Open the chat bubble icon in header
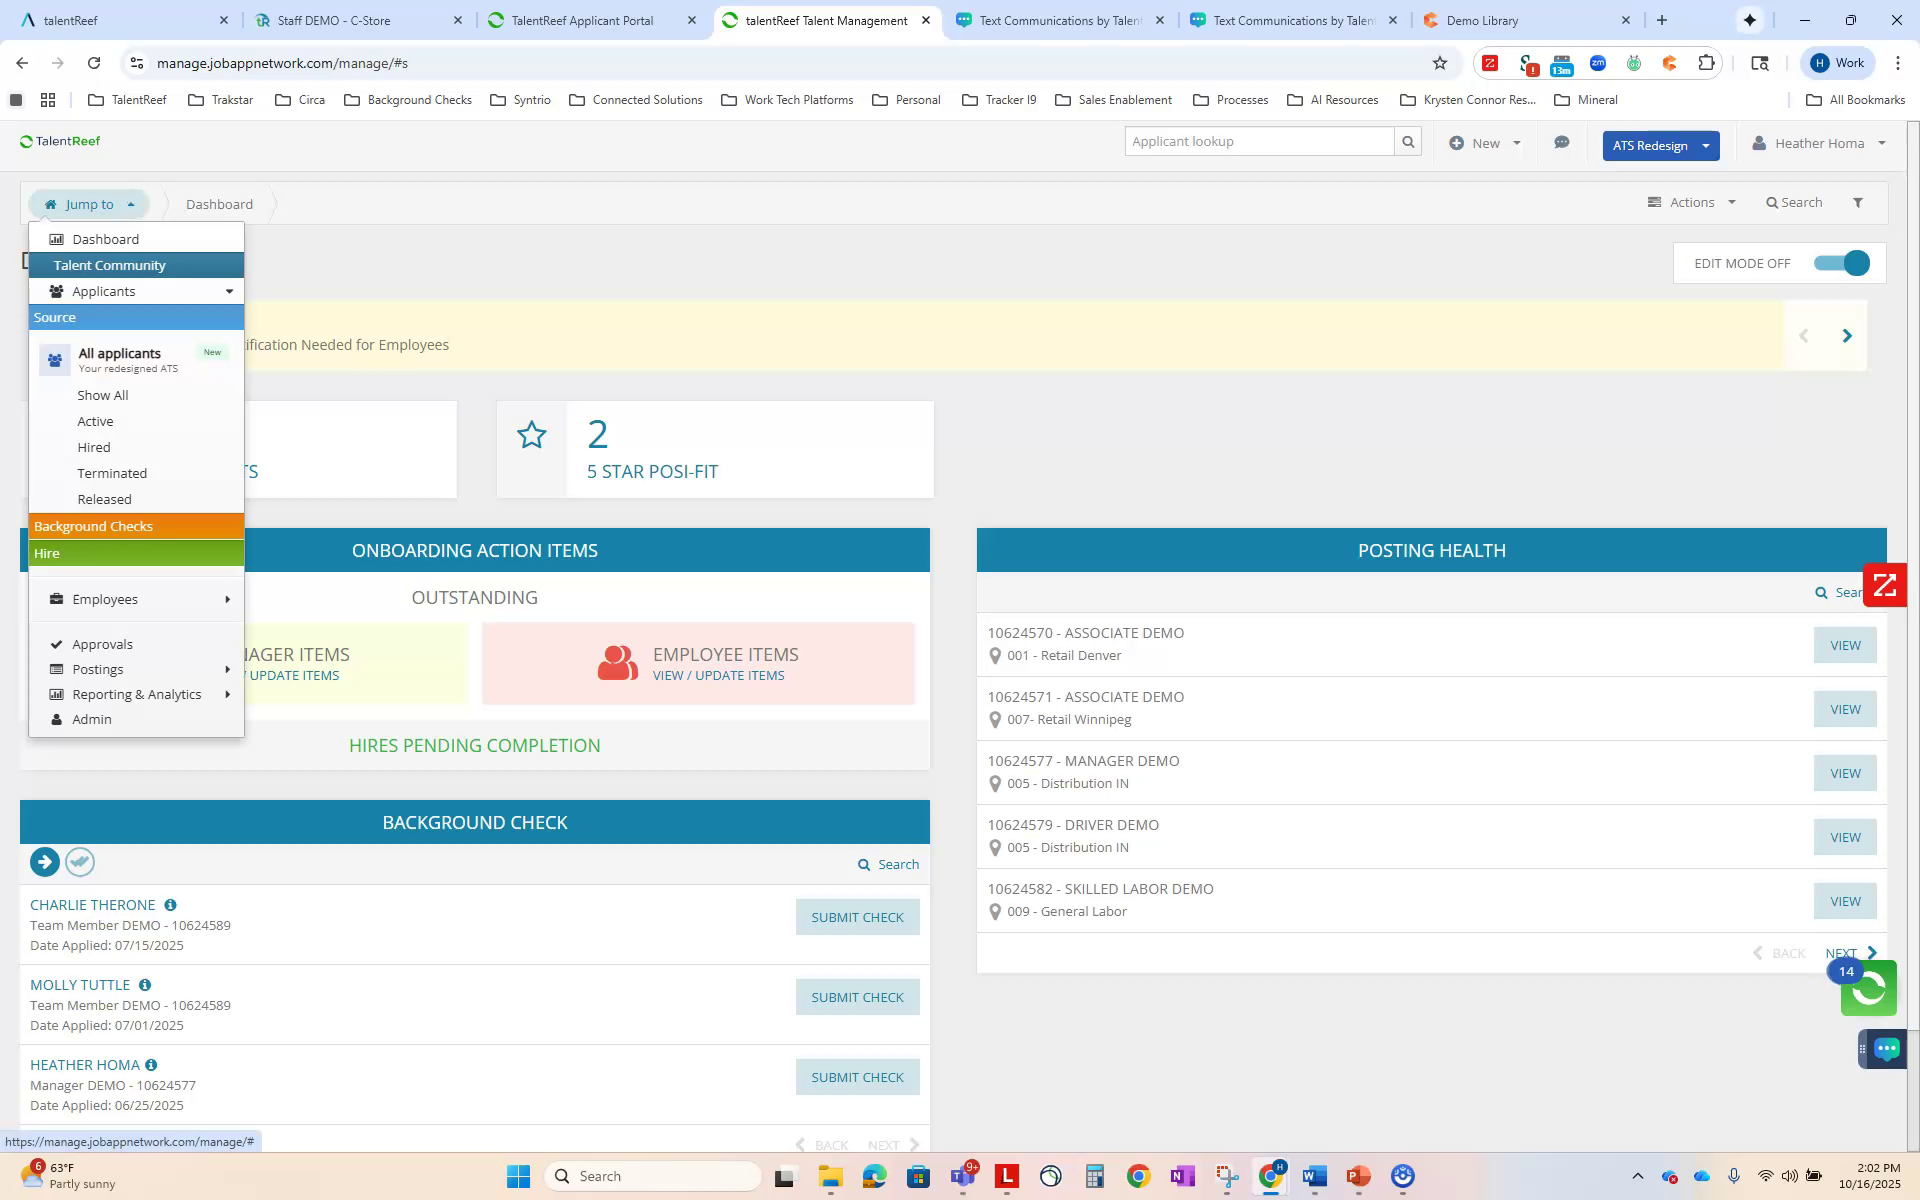Image resolution: width=1920 pixels, height=1200 pixels. point(1561,143)
